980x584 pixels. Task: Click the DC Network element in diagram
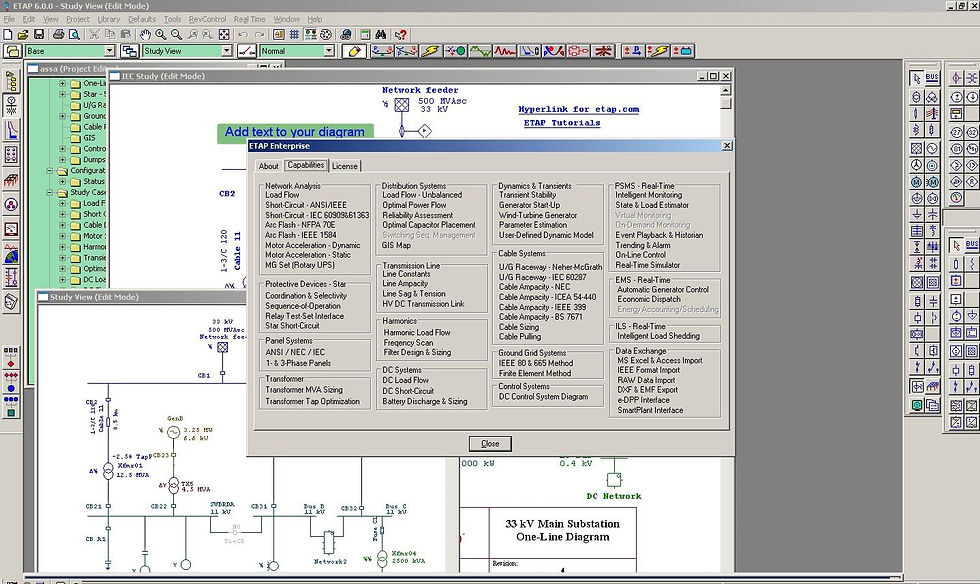(x=614, y=480)
